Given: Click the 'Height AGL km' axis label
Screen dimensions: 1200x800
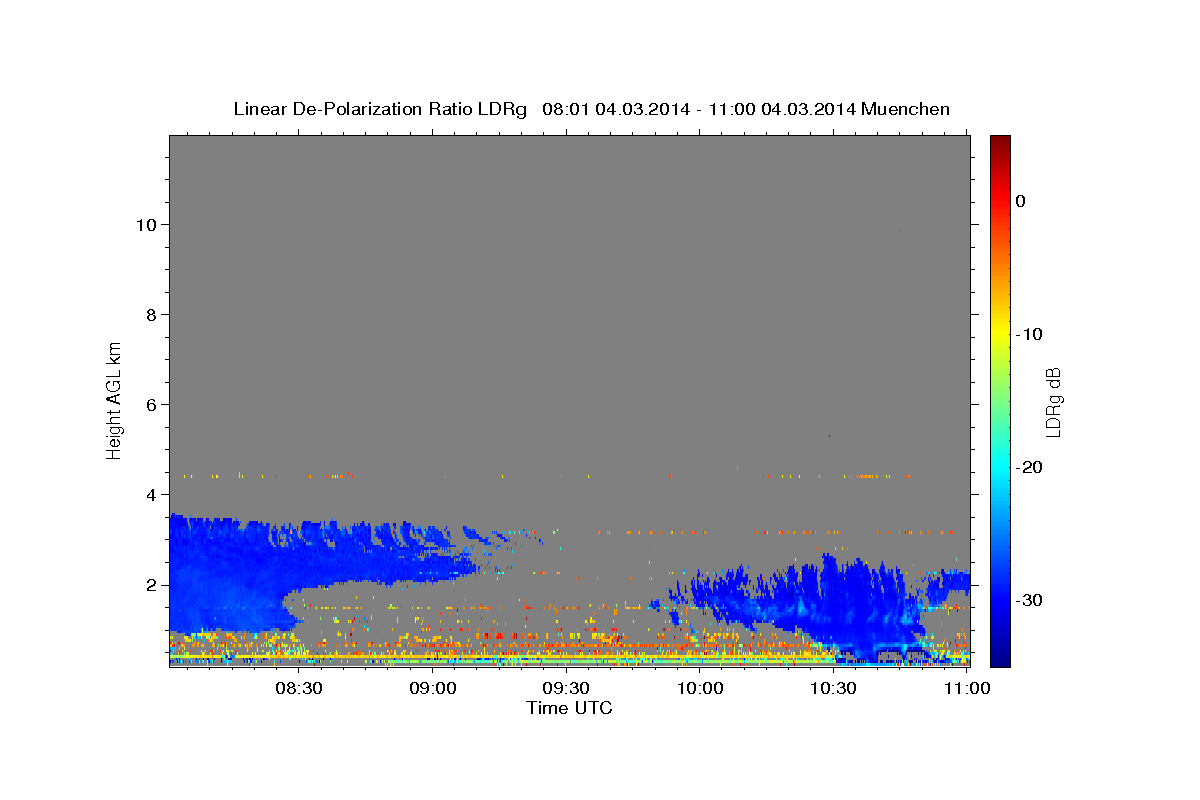Looking at the screenshot, I should [115, 400].
